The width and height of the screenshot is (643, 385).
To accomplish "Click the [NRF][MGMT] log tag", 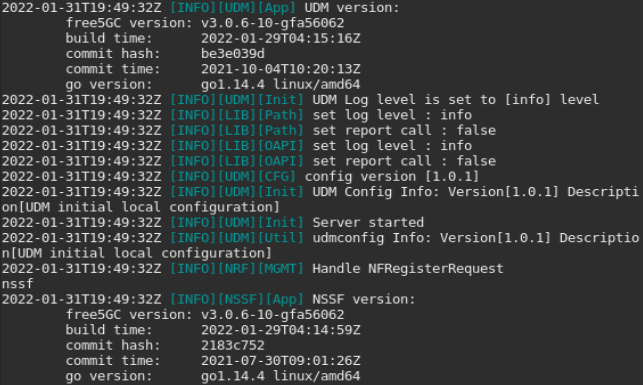I will [x=261, y=269].
